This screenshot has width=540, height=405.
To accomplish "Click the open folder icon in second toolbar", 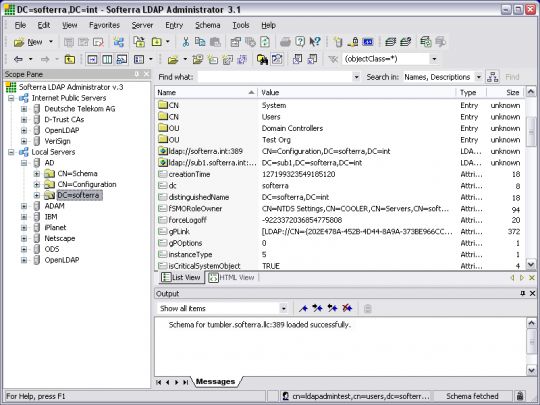I will [173, 60].
